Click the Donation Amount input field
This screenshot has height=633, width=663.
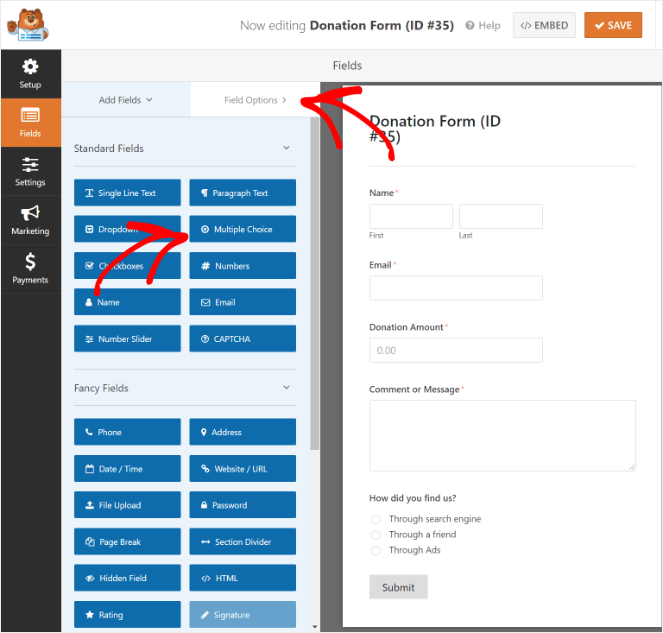click(456, 350)
